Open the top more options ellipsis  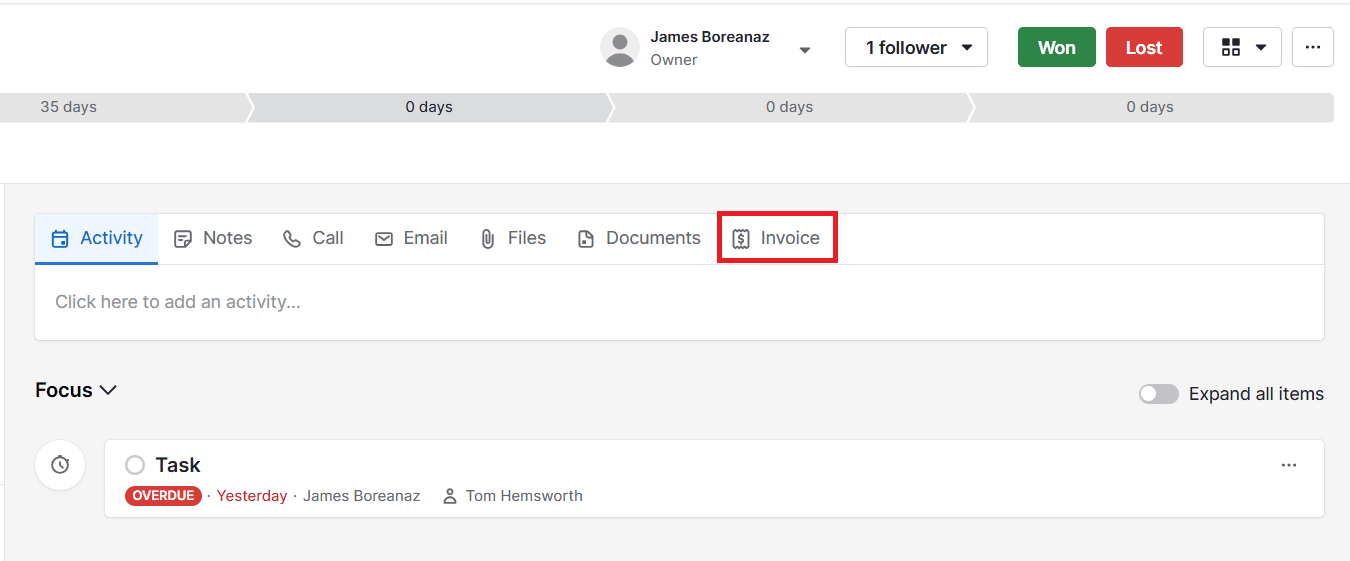click(x=1313, y=47)
